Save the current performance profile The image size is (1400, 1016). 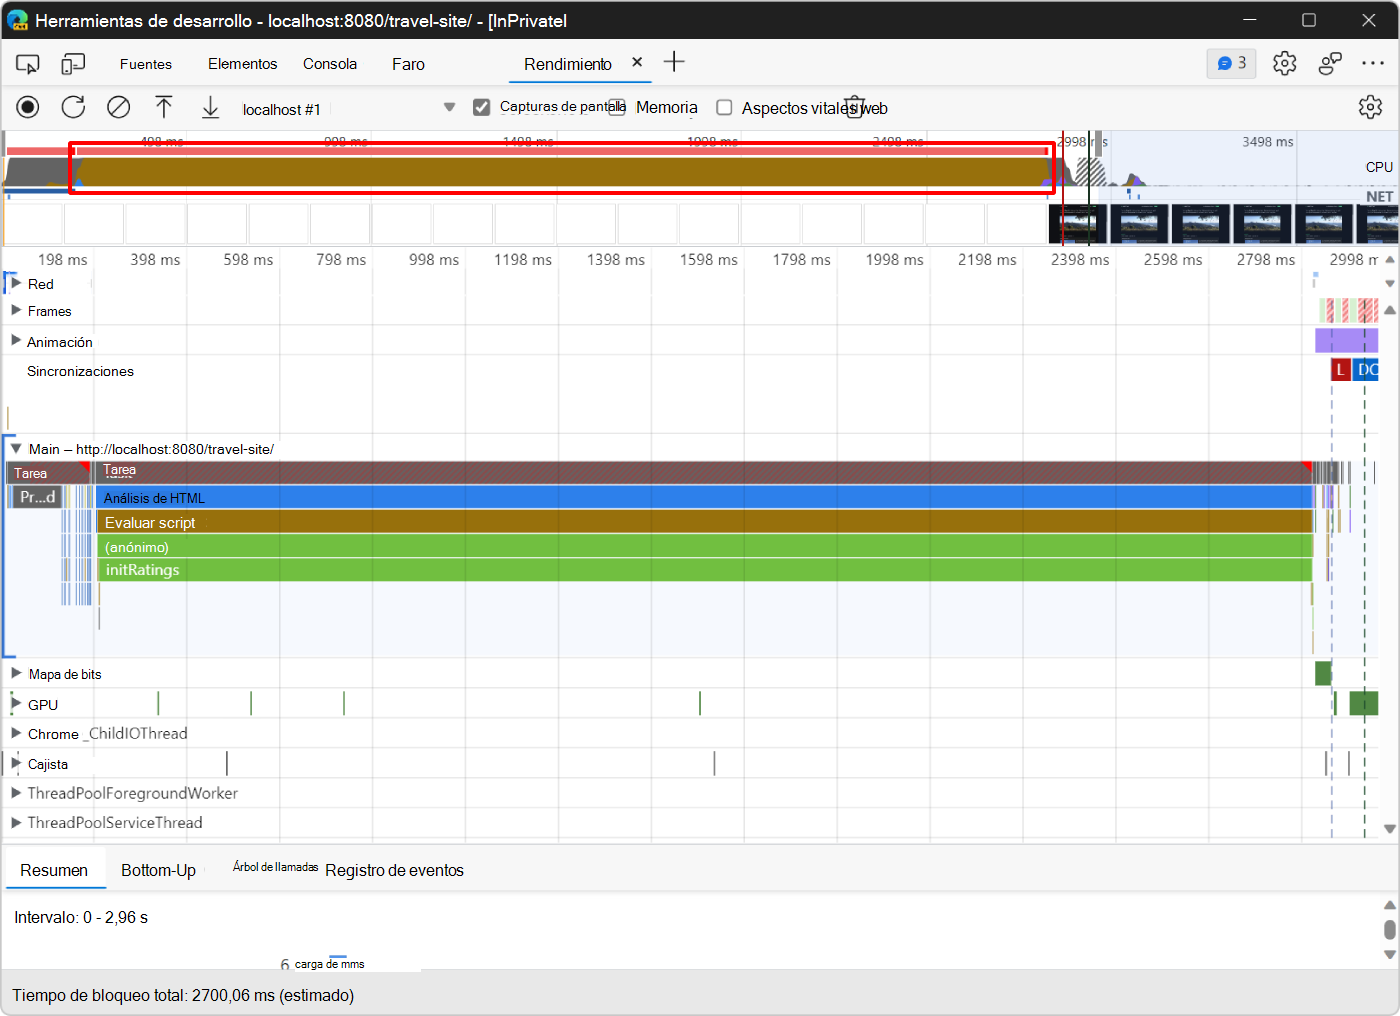(210, 107)
